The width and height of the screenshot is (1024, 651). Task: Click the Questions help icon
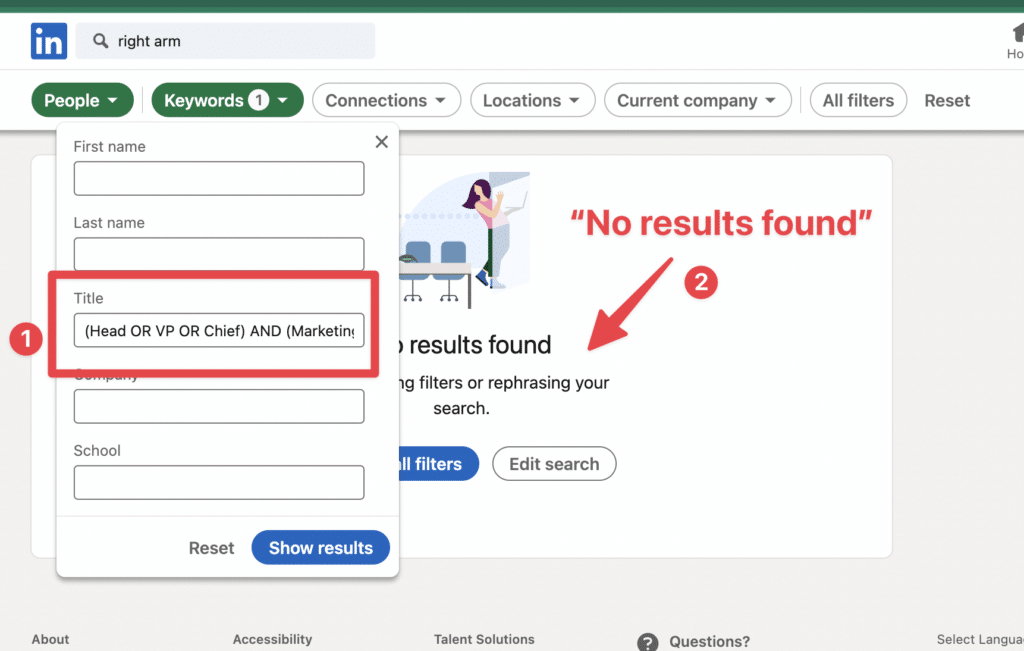648,642
